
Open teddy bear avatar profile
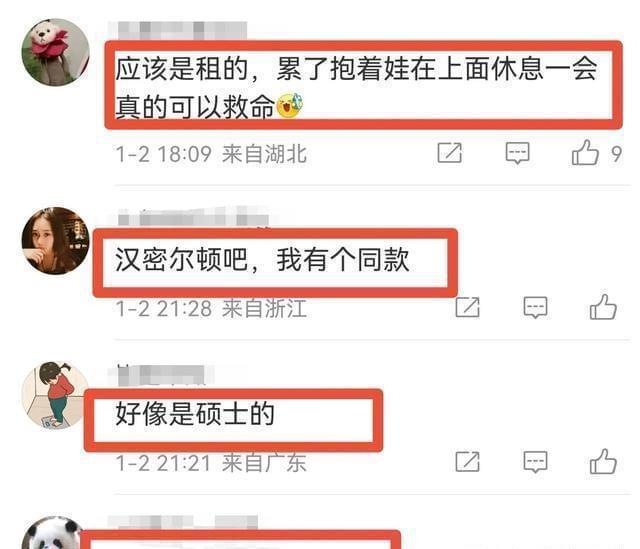(x=56, y=52)
